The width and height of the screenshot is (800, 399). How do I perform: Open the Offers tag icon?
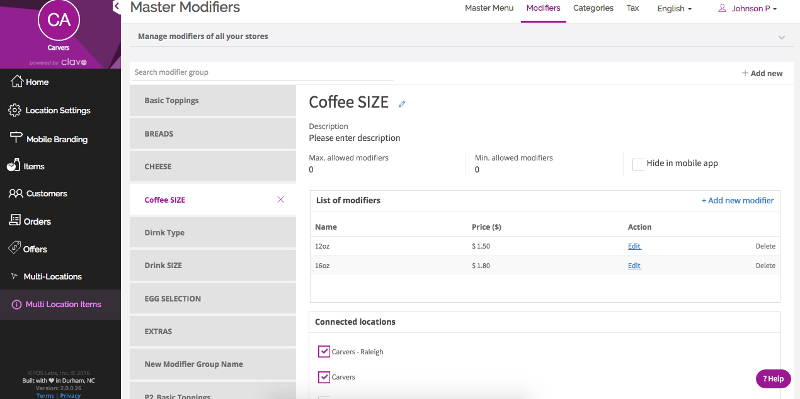coord(15,248)
